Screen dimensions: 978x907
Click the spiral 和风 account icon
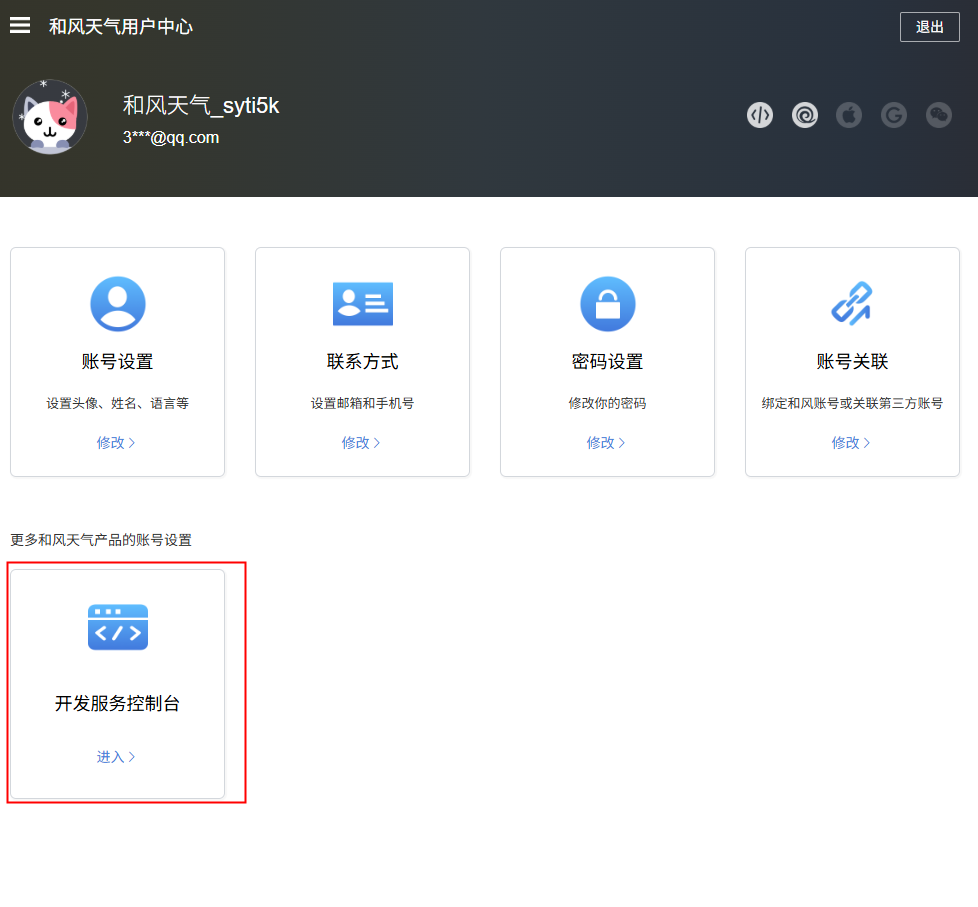coord(805,115)
